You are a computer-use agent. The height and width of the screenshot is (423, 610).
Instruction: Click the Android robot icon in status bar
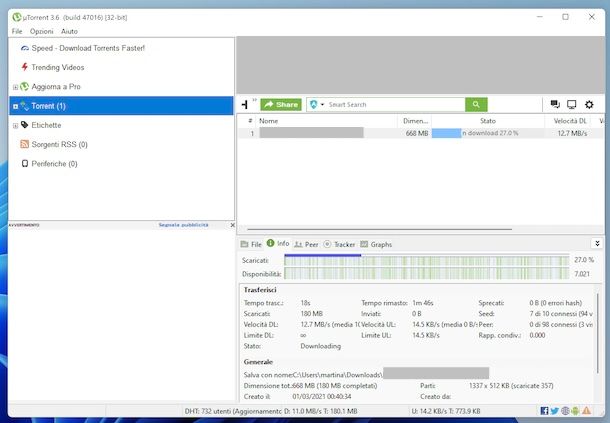[x=575, y=411]
